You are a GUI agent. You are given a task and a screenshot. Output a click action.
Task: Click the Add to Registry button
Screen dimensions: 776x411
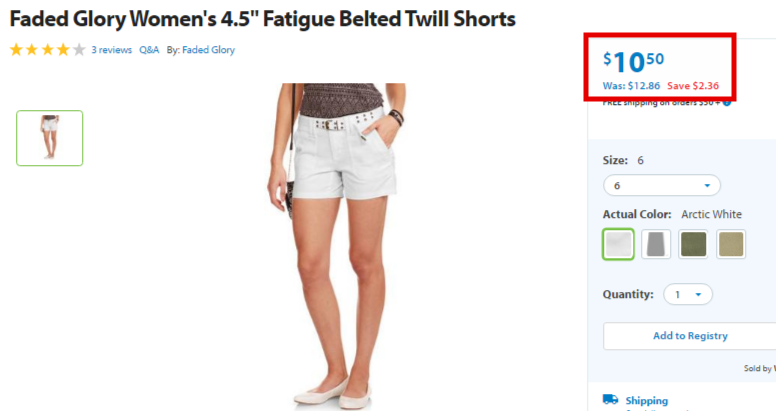(x=690, y=336)
